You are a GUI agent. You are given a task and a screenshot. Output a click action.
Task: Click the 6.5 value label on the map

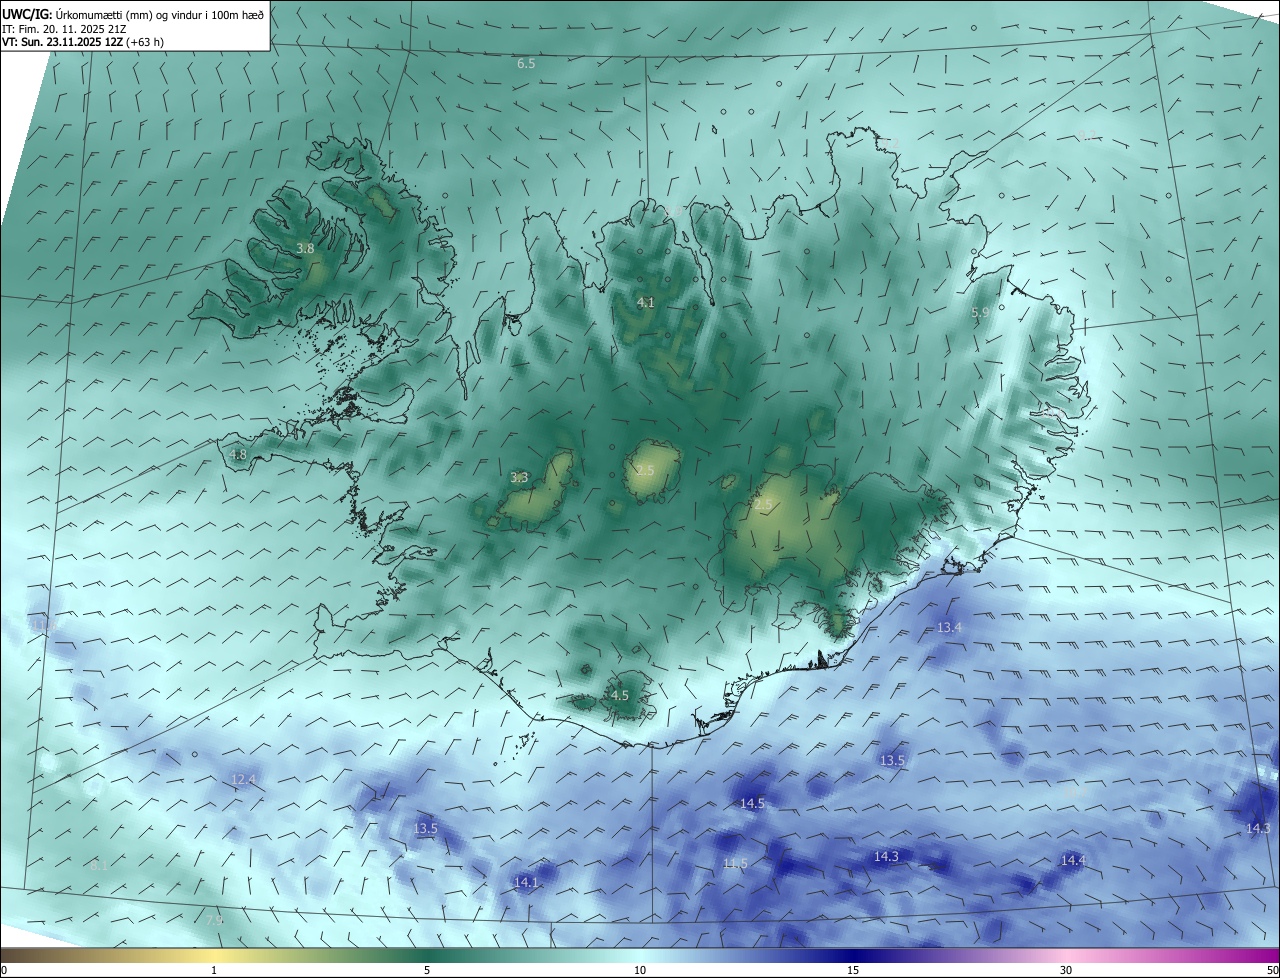pyautogui.click(x=526, y=63)
